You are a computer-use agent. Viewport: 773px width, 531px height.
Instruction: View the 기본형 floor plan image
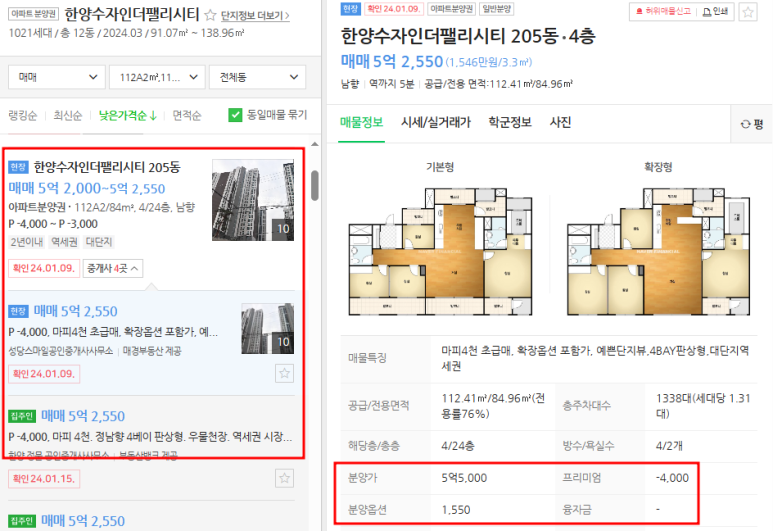coord(441,251)
